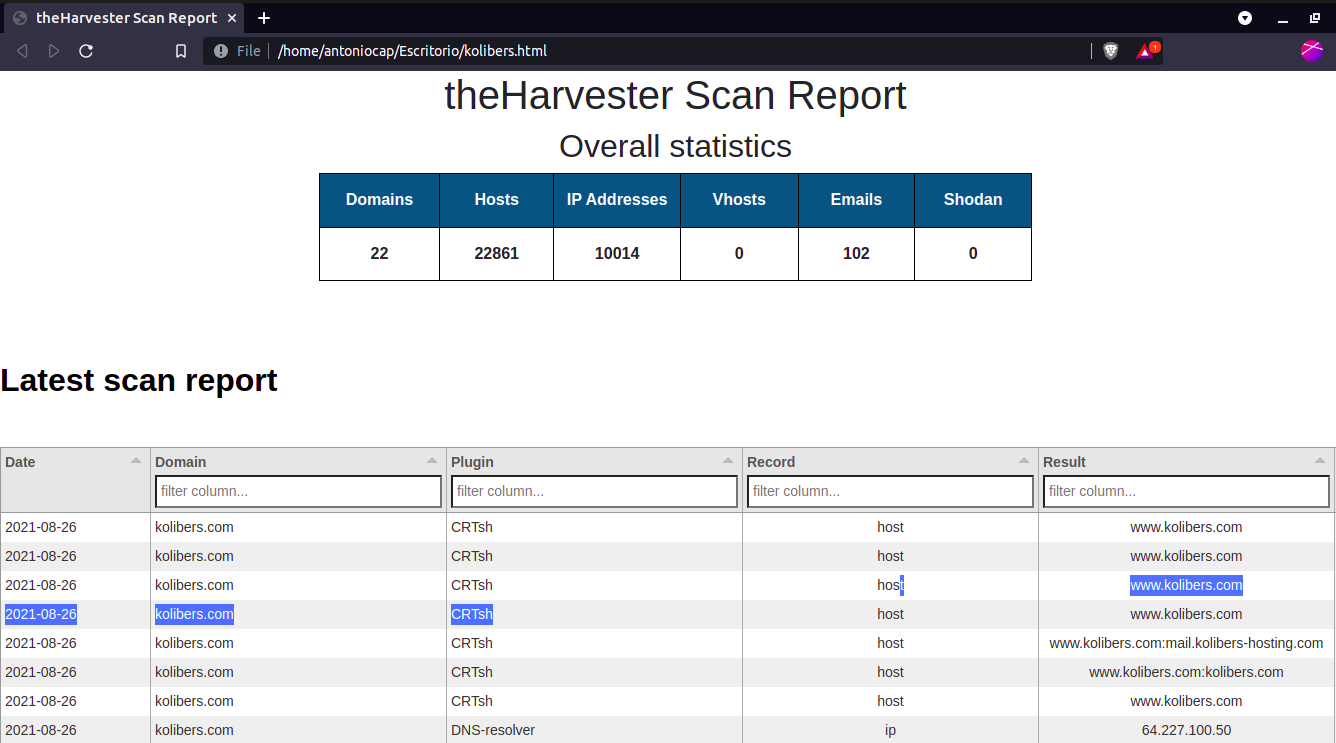
Task: Sort table by Record column arrow
Action: pyautogui.click(x=1024, y=461)
